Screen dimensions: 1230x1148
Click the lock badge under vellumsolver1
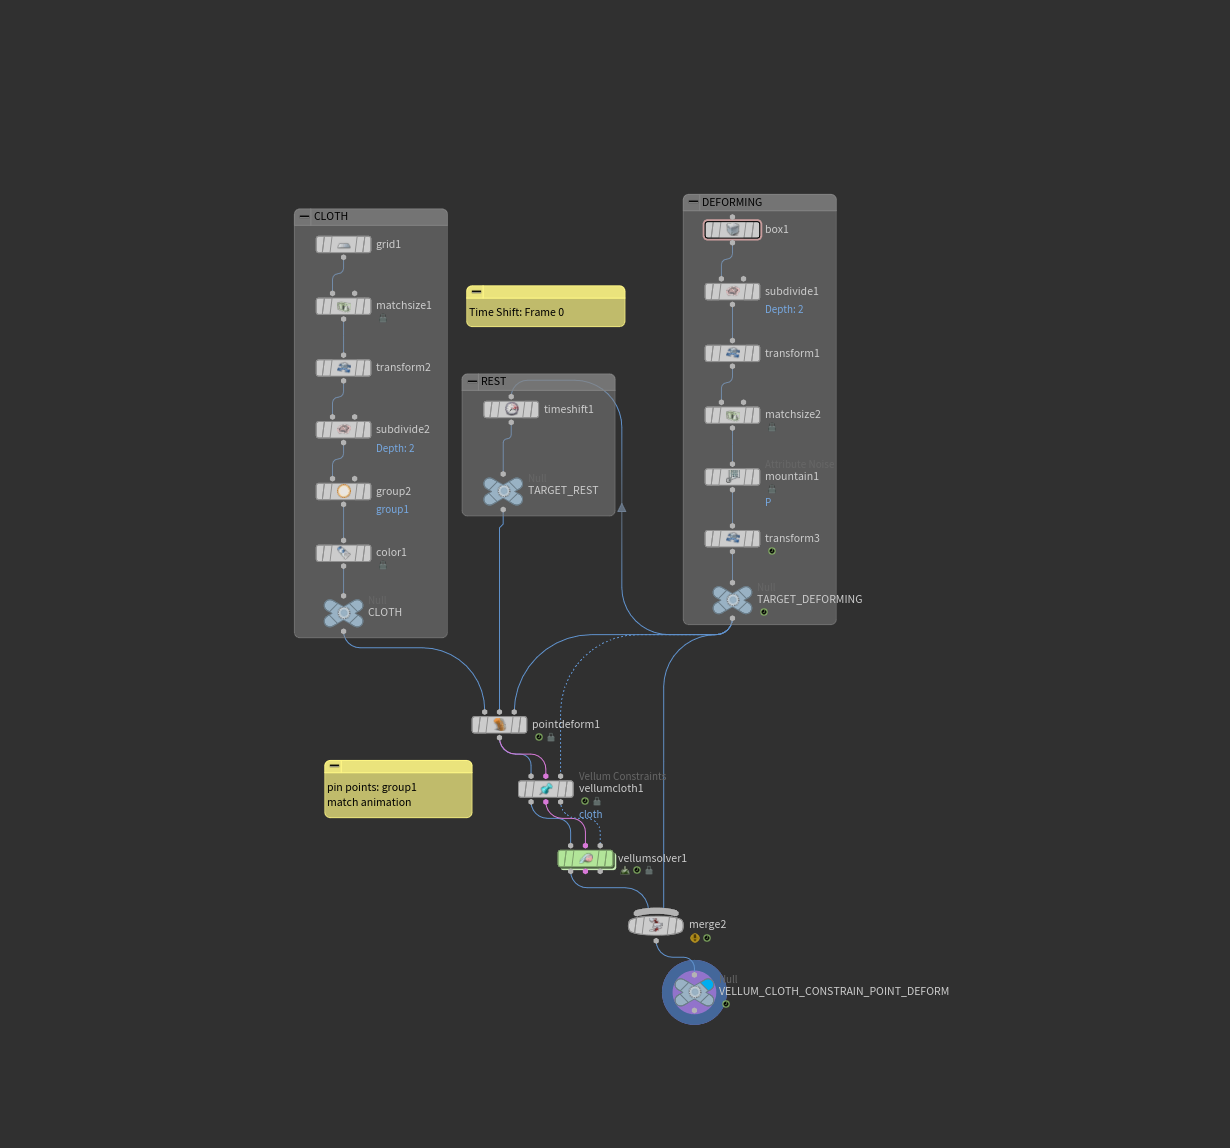tap(649, 871)
